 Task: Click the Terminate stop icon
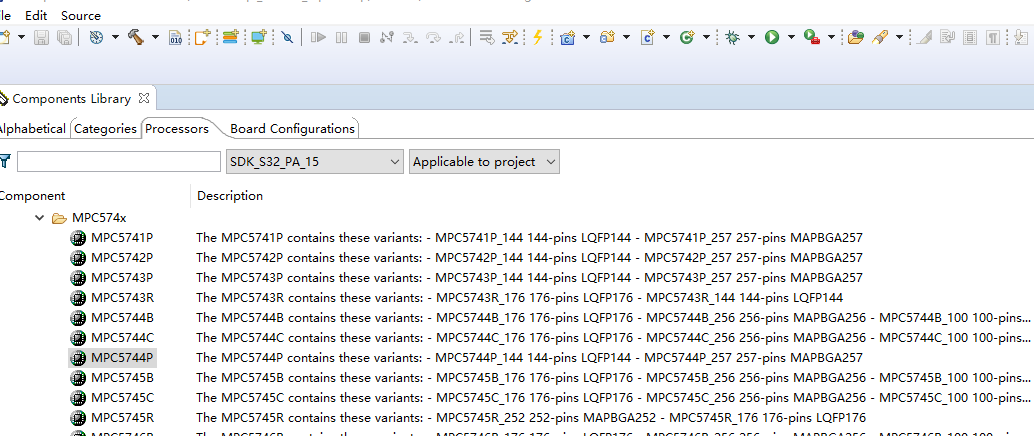coord(364,38)
